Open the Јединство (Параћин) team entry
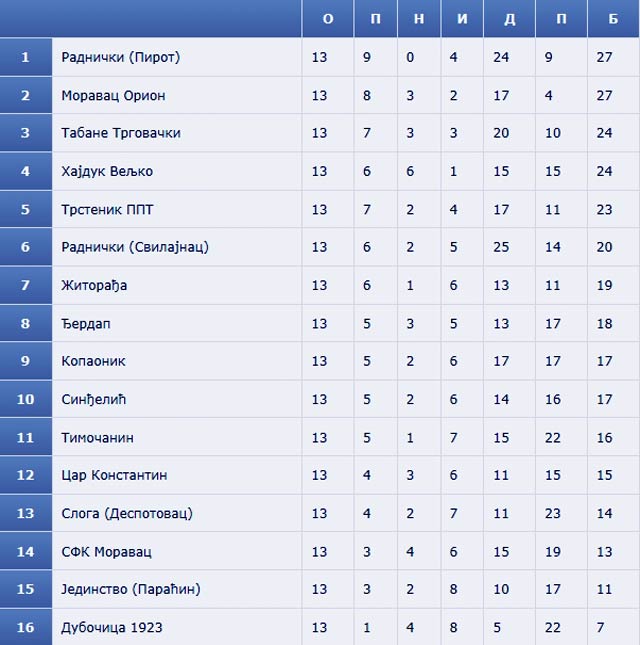This screenshot has width=640, height=645. tap(131, 589)
